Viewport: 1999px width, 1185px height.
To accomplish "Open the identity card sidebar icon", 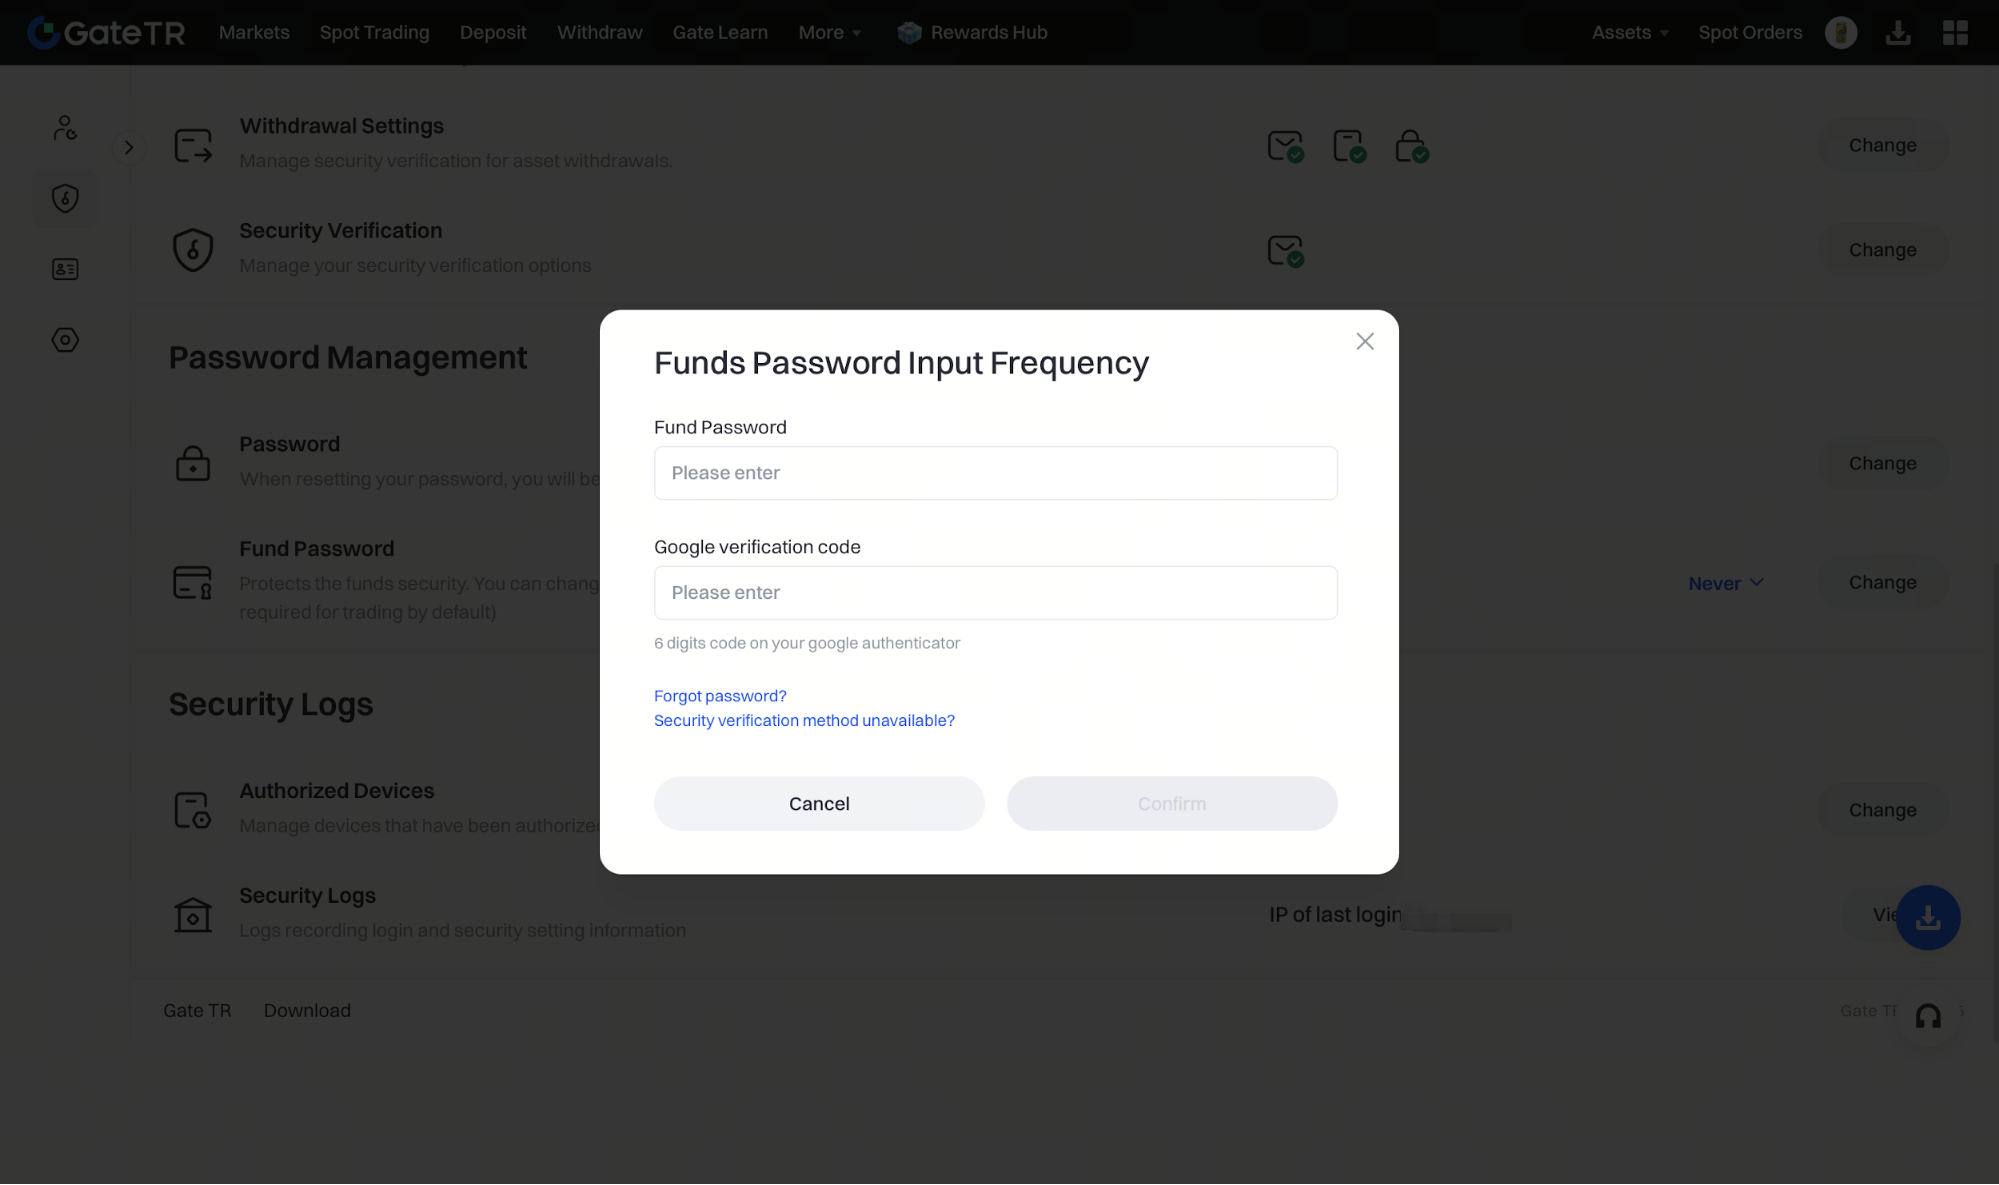I will tap(65, 269).
